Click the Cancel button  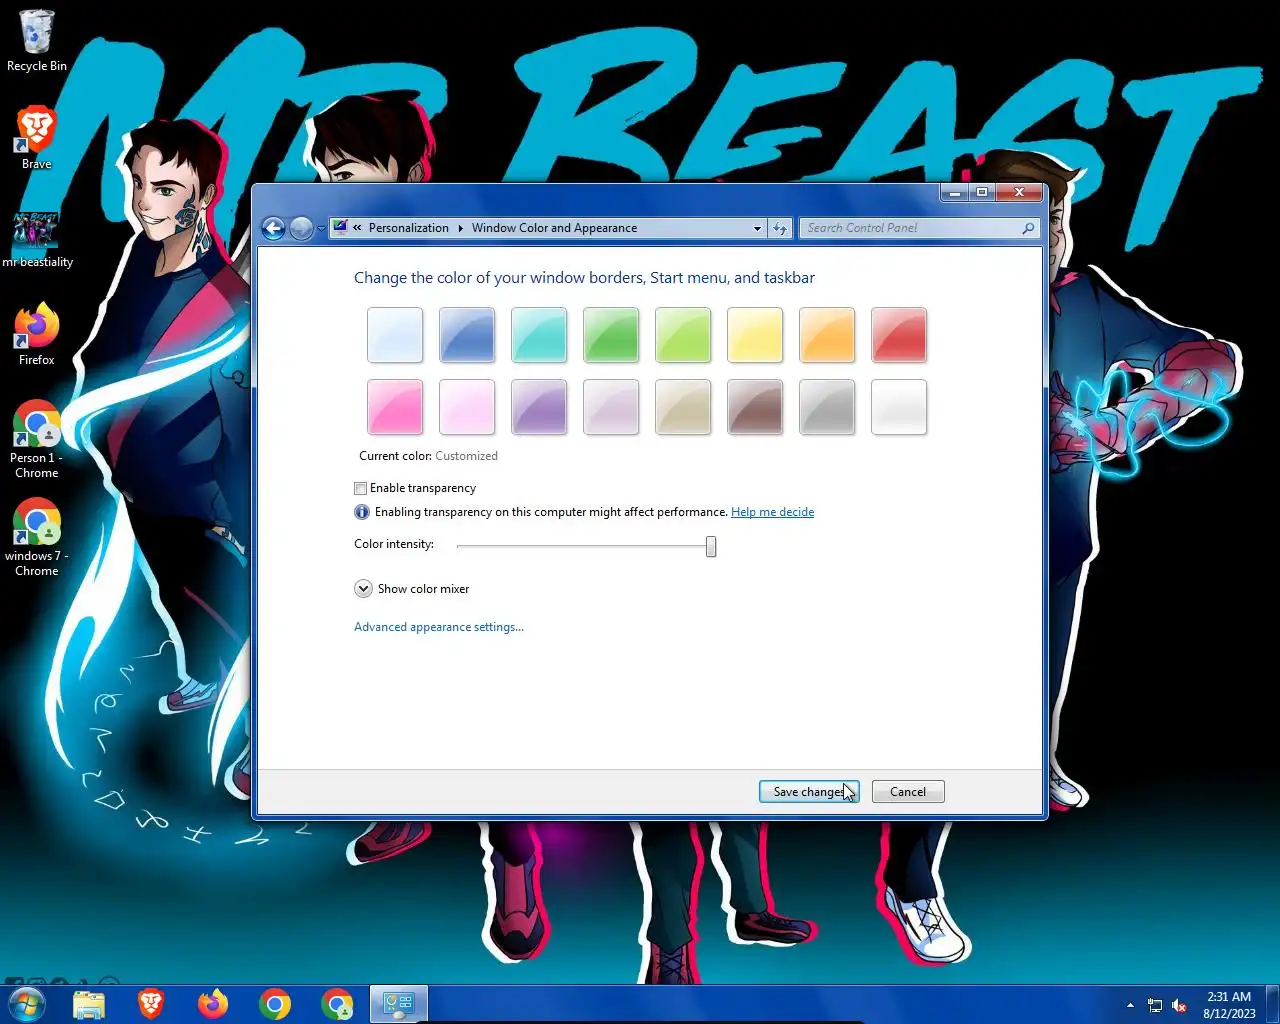pyautogui.click(x=908, y=792)
